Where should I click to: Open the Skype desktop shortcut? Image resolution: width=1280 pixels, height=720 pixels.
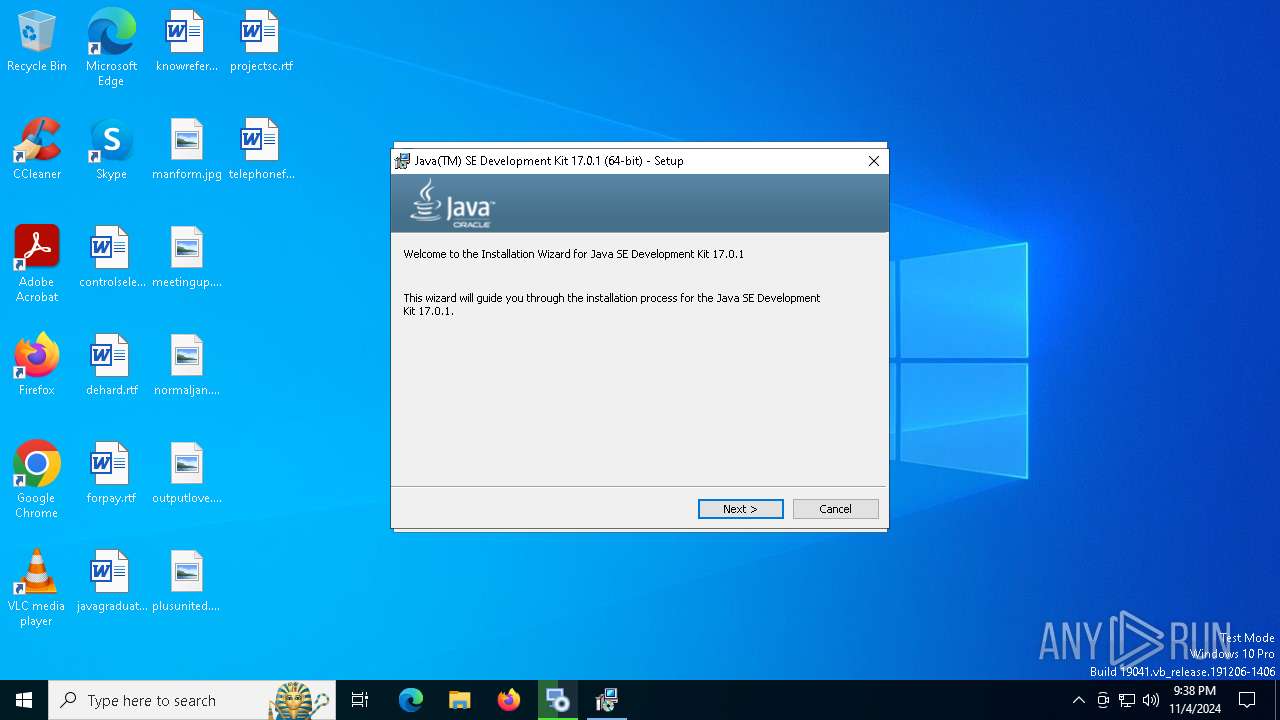[111, 150]
